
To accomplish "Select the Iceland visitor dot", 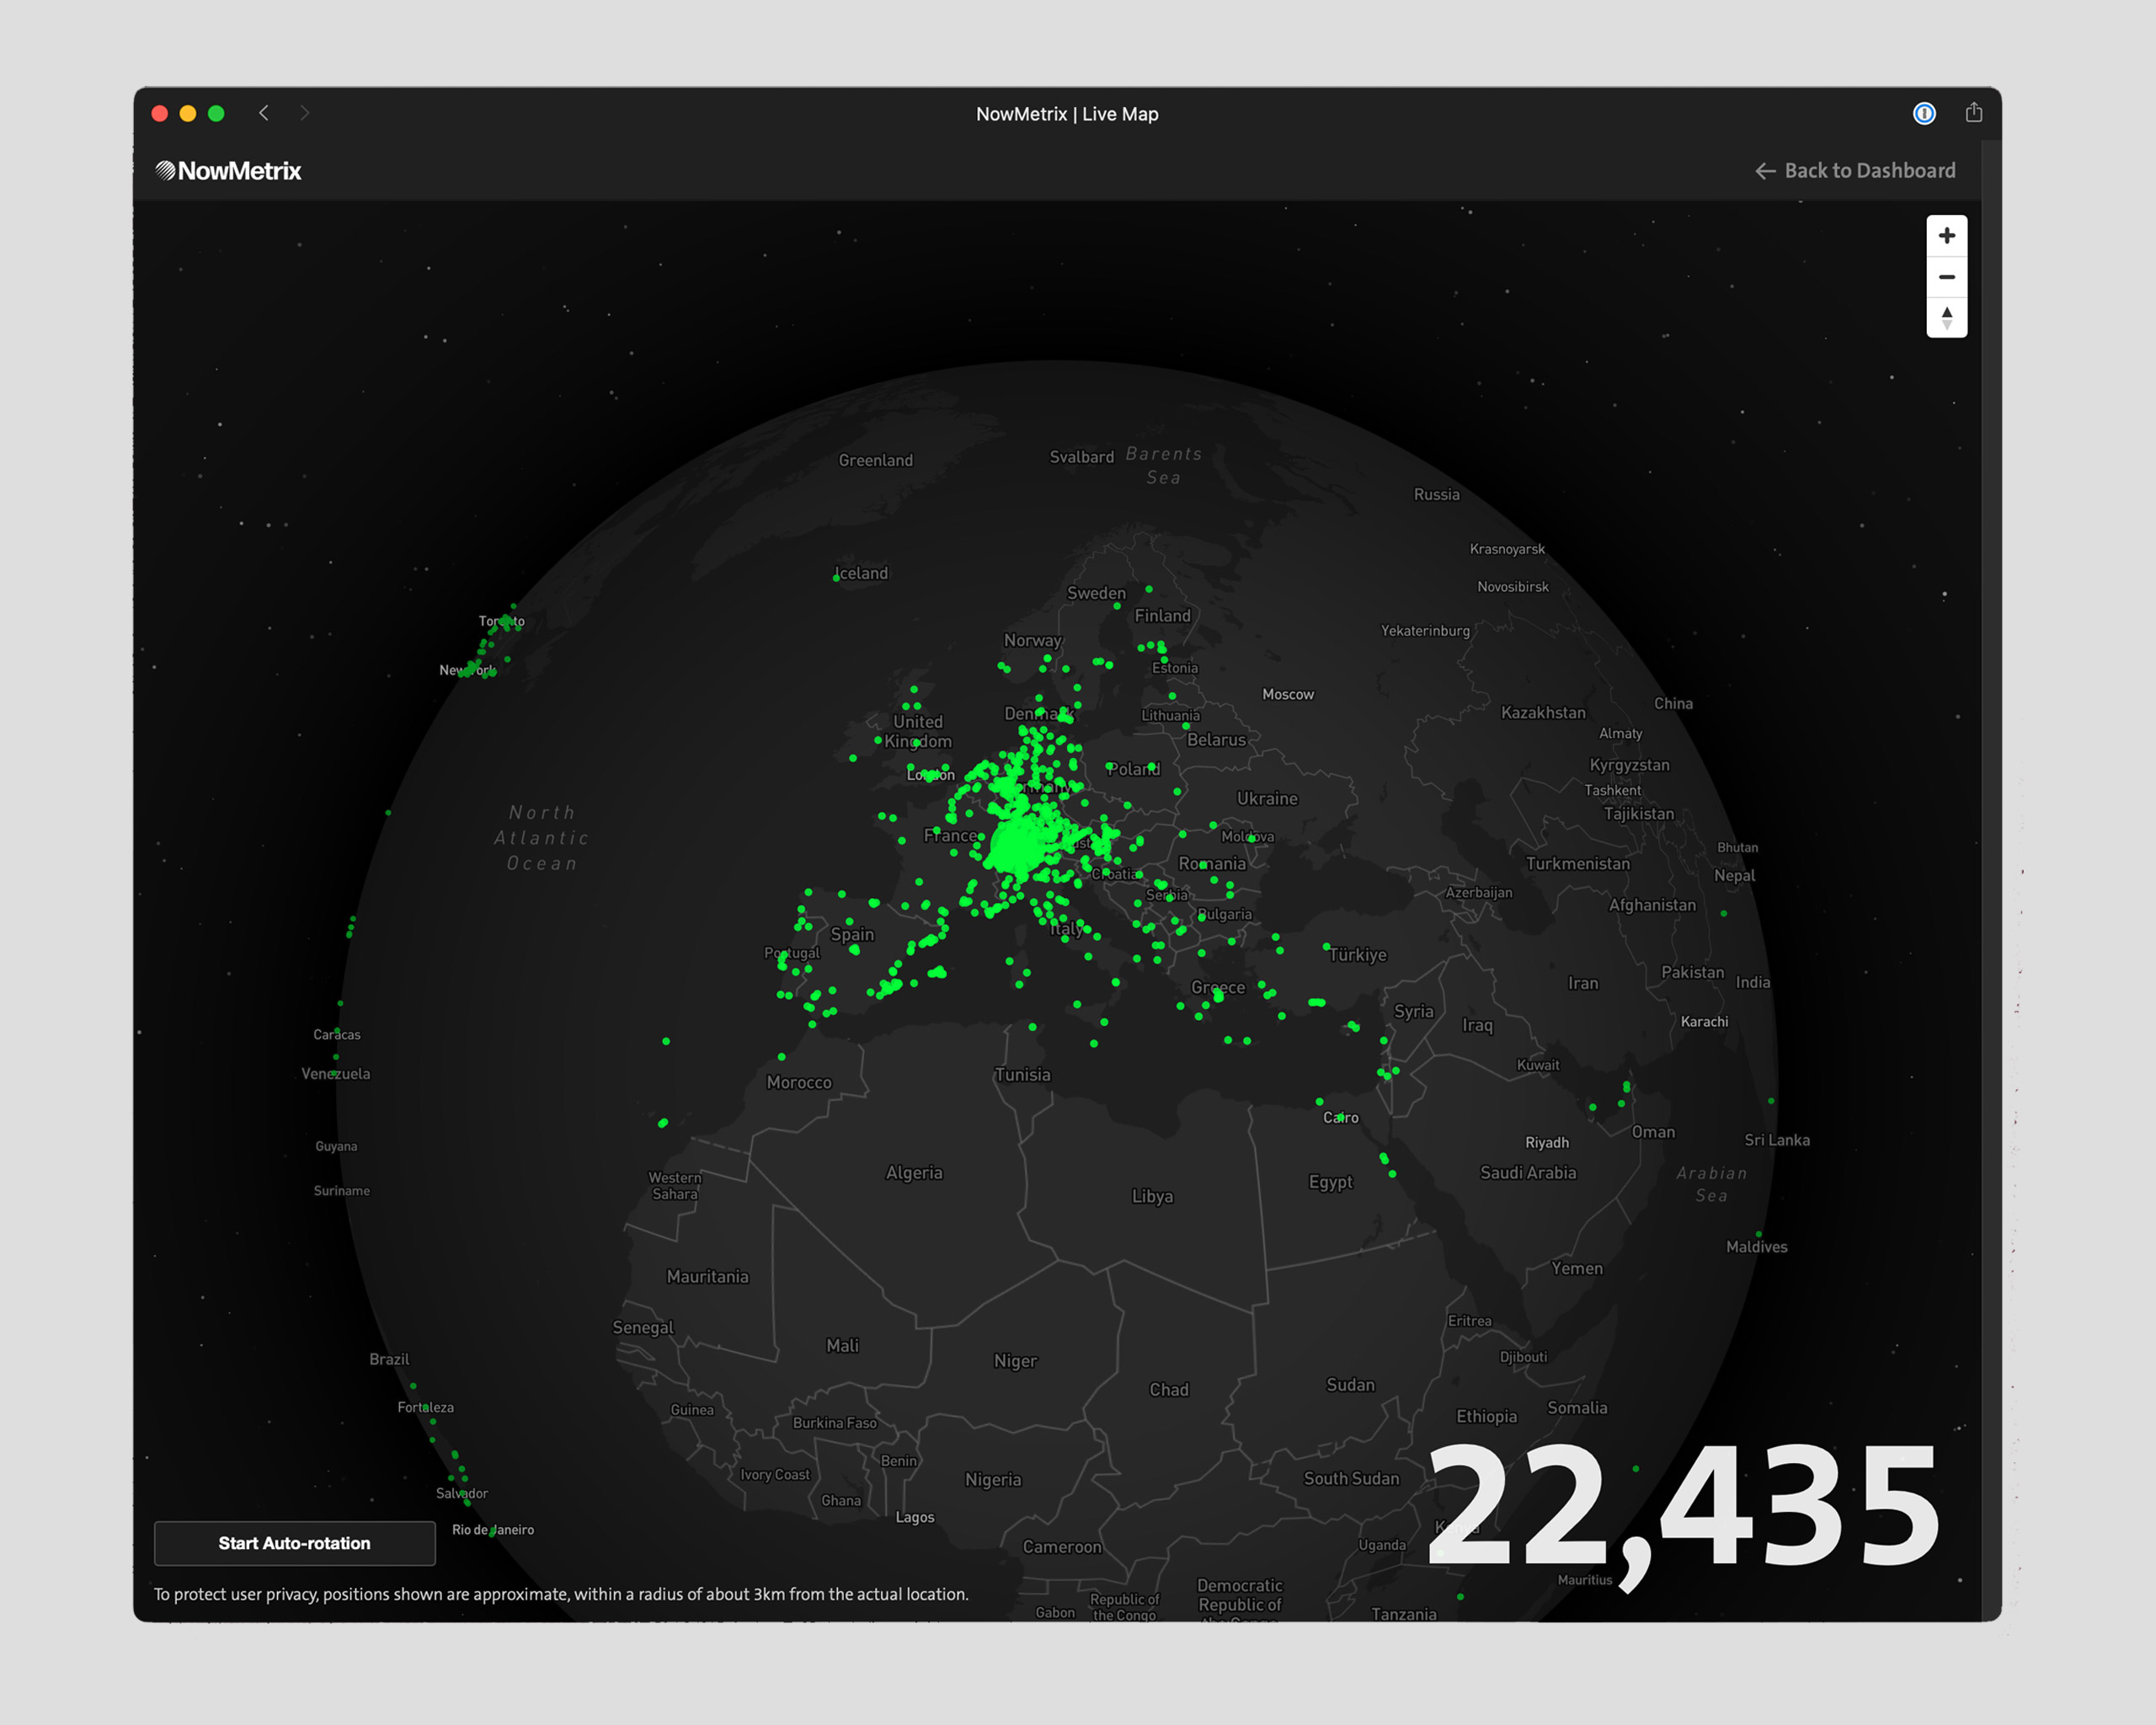I will coord(836,578).
